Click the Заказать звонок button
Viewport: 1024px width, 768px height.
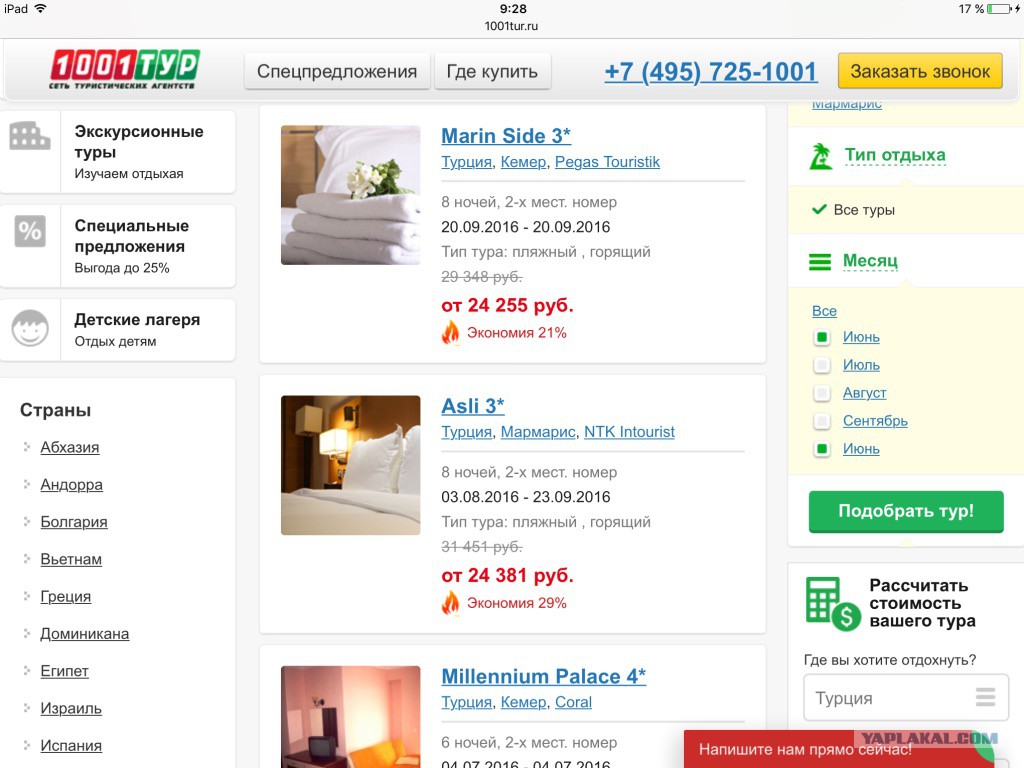(920, 71)
